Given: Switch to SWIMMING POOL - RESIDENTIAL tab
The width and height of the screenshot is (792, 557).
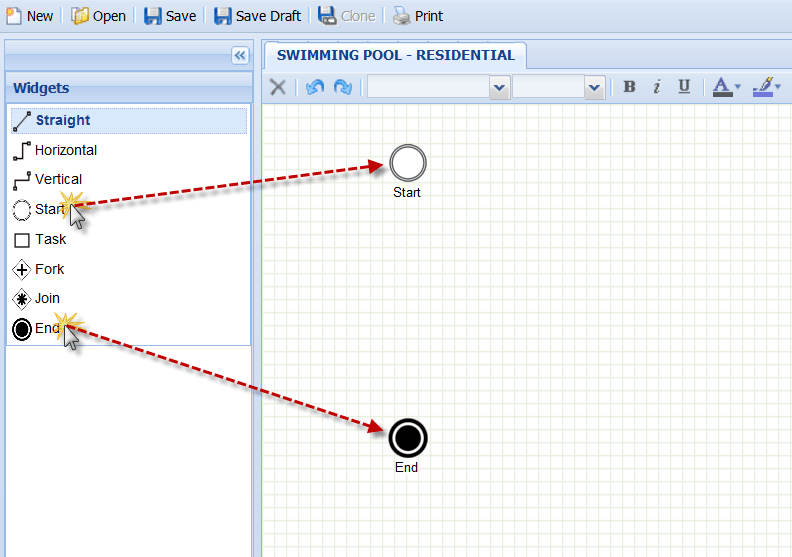Looking at the screenshot, I should (x=395, y=56).
